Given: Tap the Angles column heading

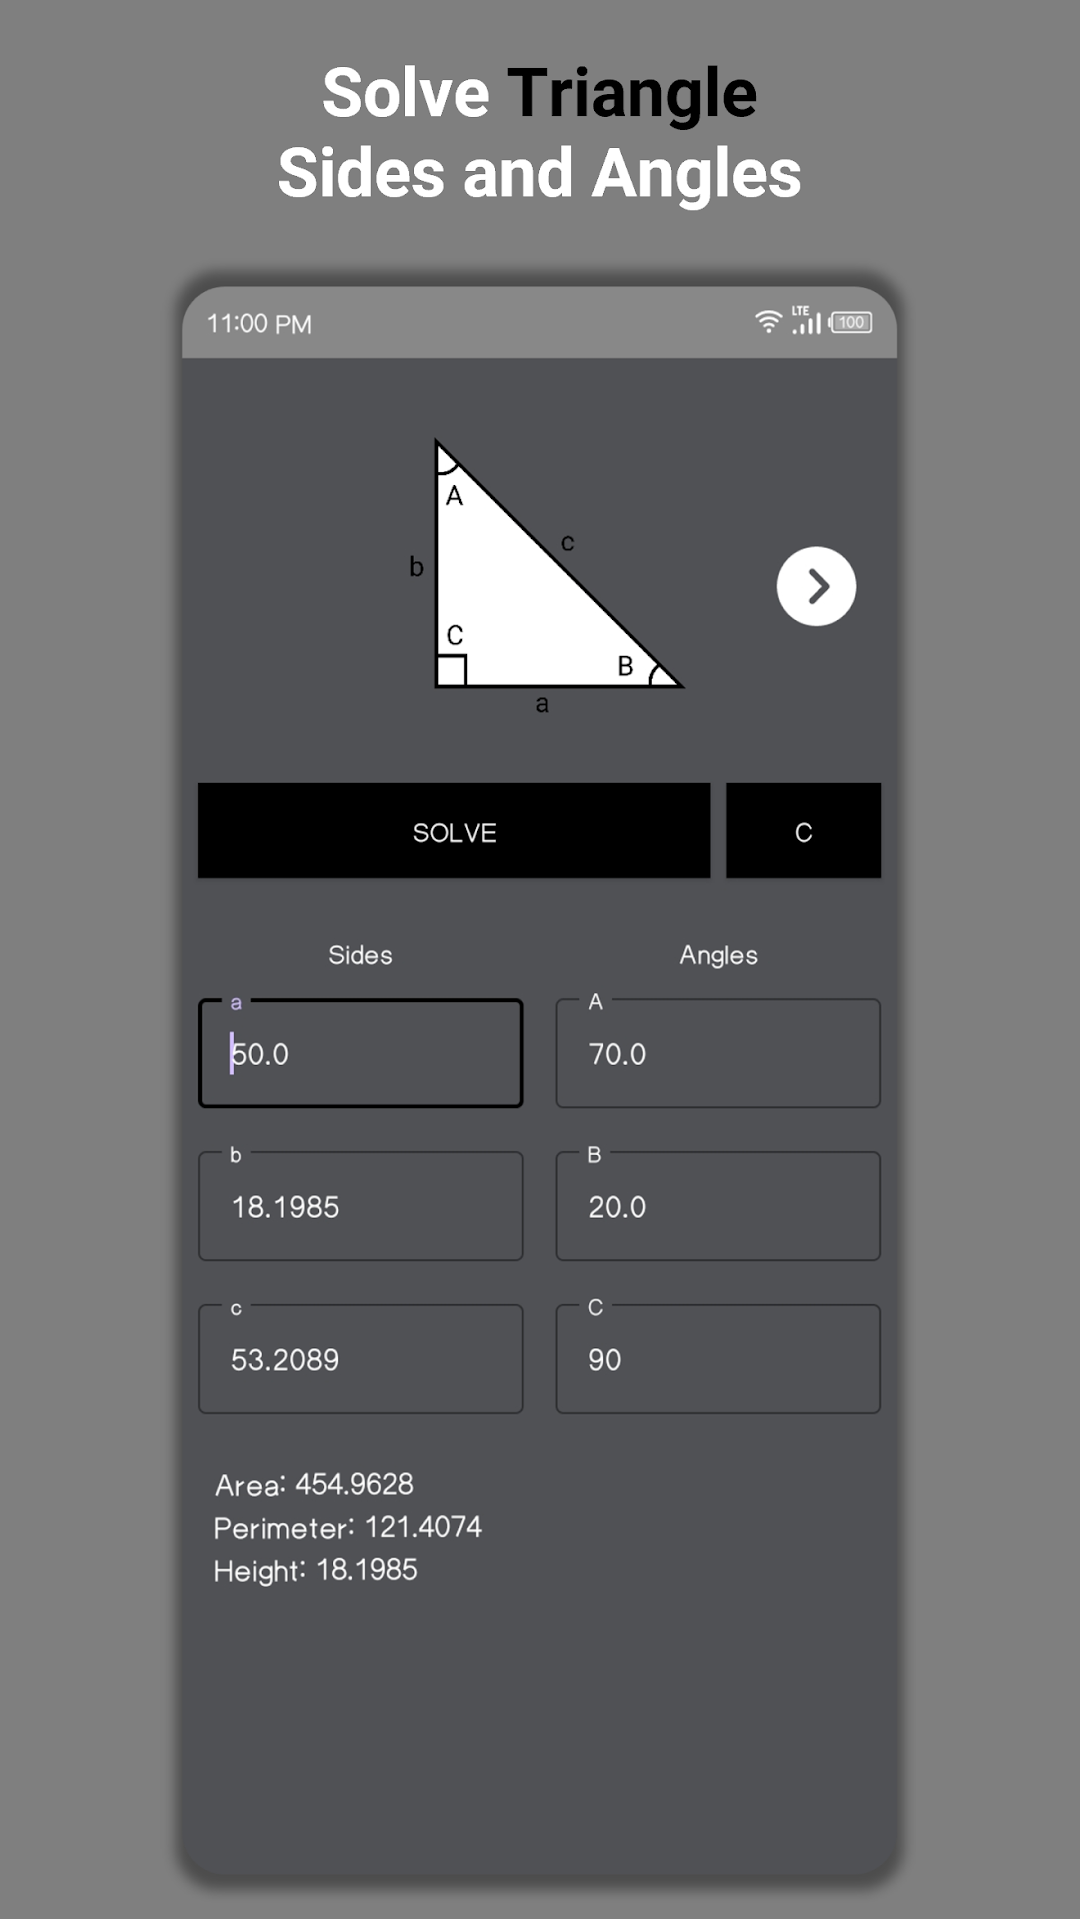Looking at the screenshot, I should point(718,955).
